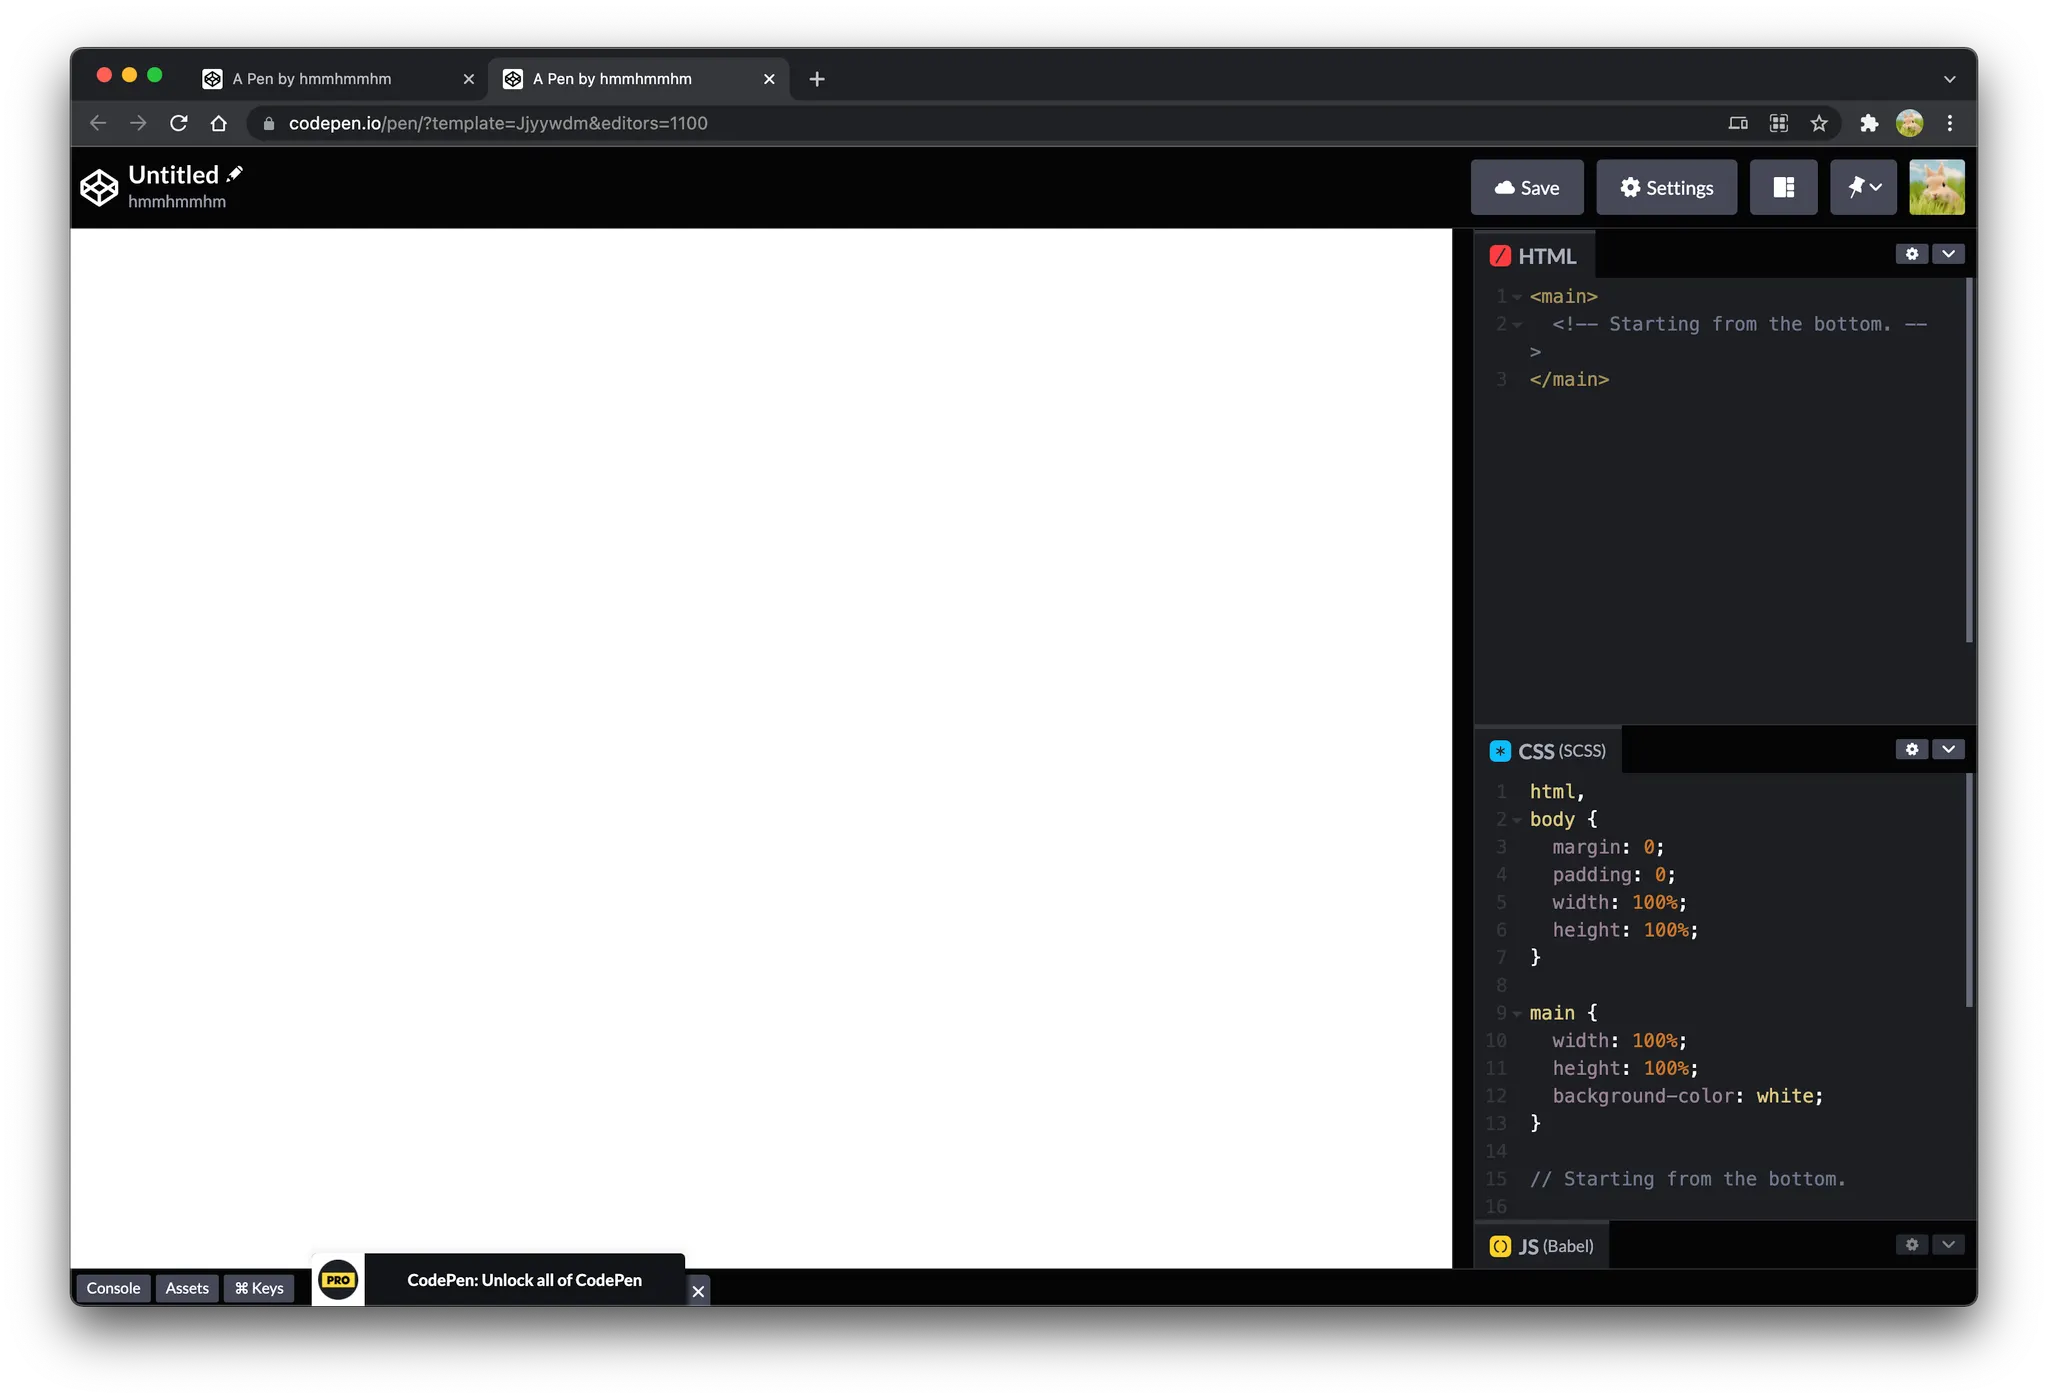Reload the page in browser
The image size is (2048, 1399).
coord(179,123)
